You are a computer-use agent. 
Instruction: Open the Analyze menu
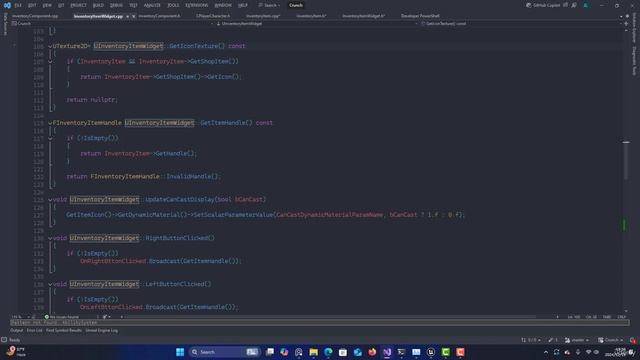pyautogui.click(x=152, y=5)
